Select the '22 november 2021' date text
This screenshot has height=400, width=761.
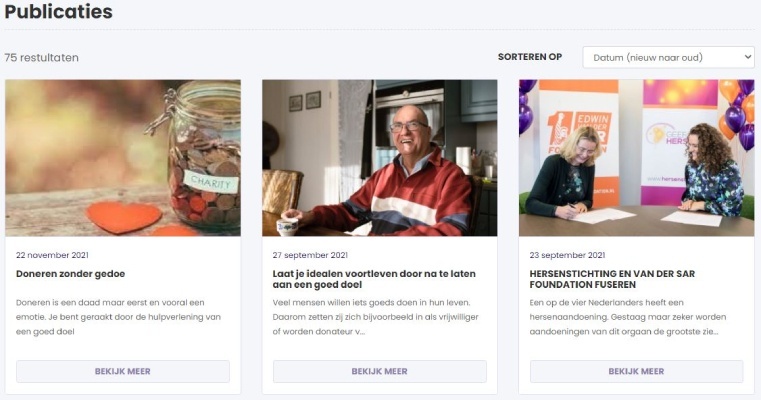(52, 255)
